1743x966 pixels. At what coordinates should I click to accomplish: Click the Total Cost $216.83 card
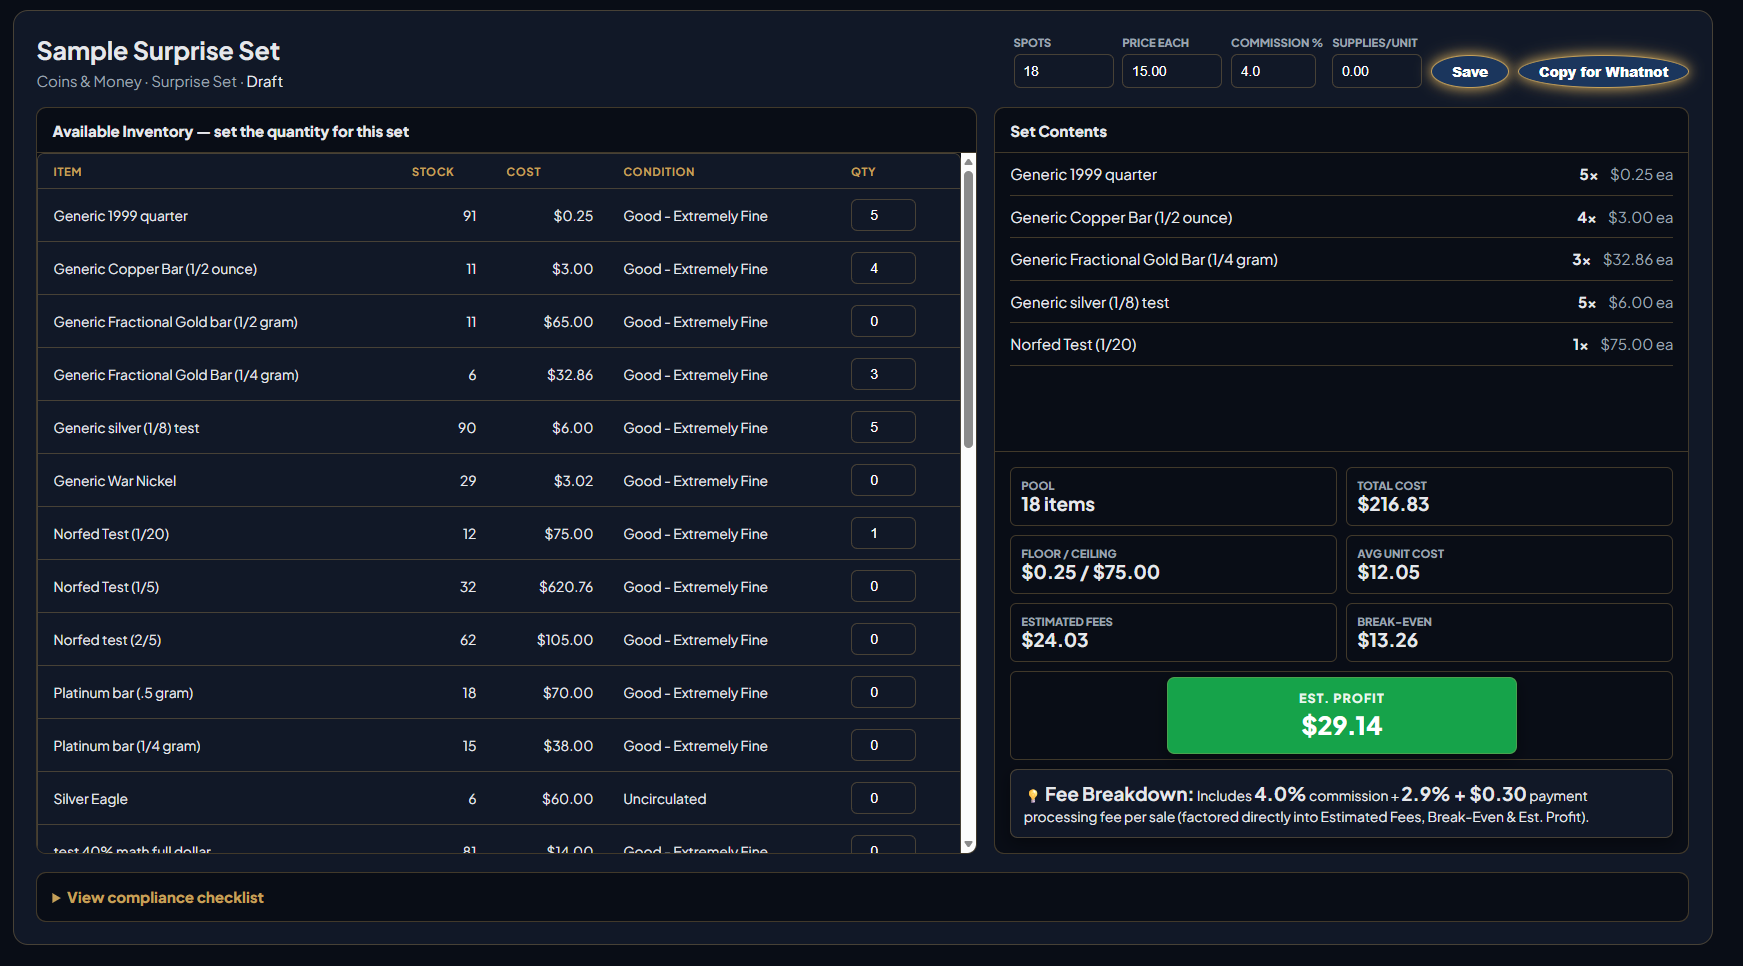(x=1509, y=496)
